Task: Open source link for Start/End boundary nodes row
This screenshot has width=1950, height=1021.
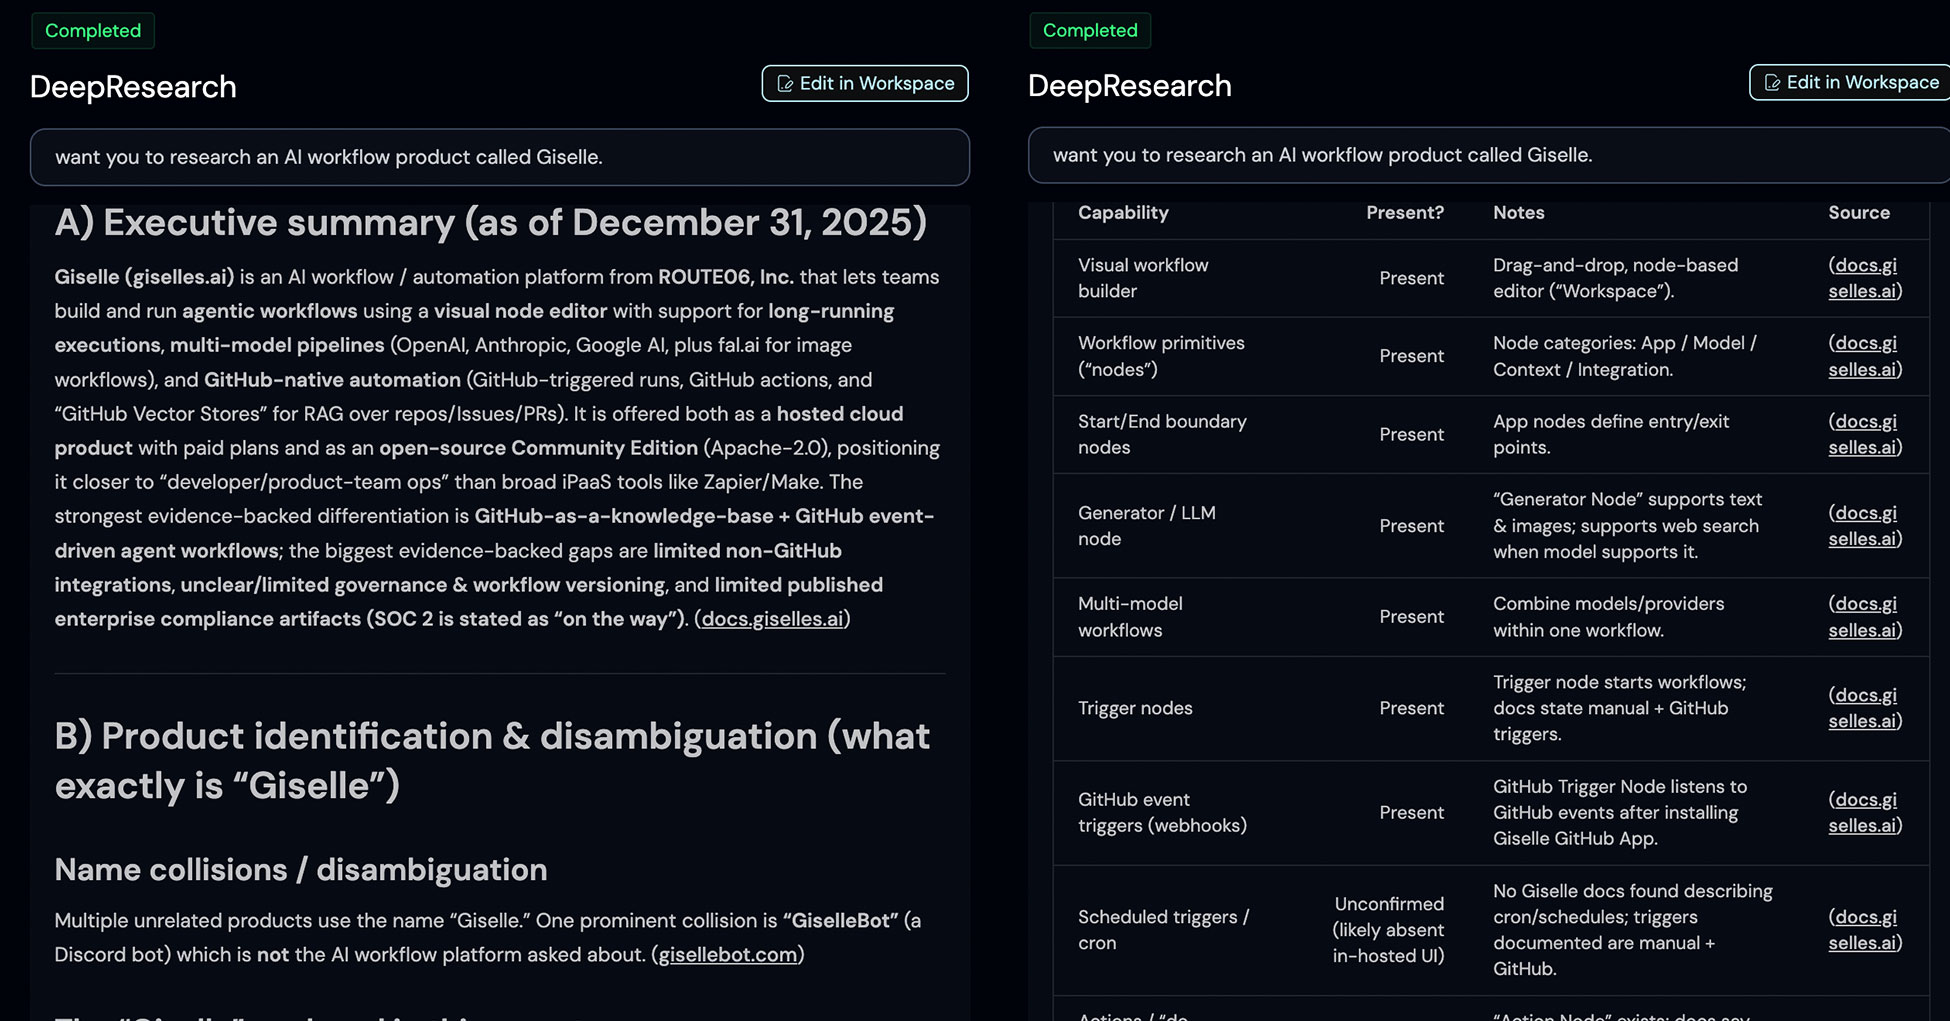Action: [x=1864, y=434]
